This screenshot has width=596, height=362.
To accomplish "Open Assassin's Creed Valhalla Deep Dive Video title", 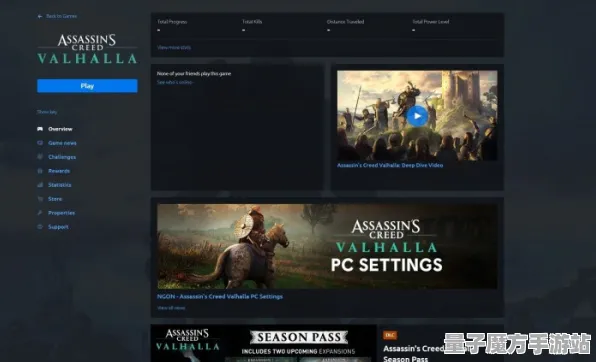I will (x=390, y=165).
